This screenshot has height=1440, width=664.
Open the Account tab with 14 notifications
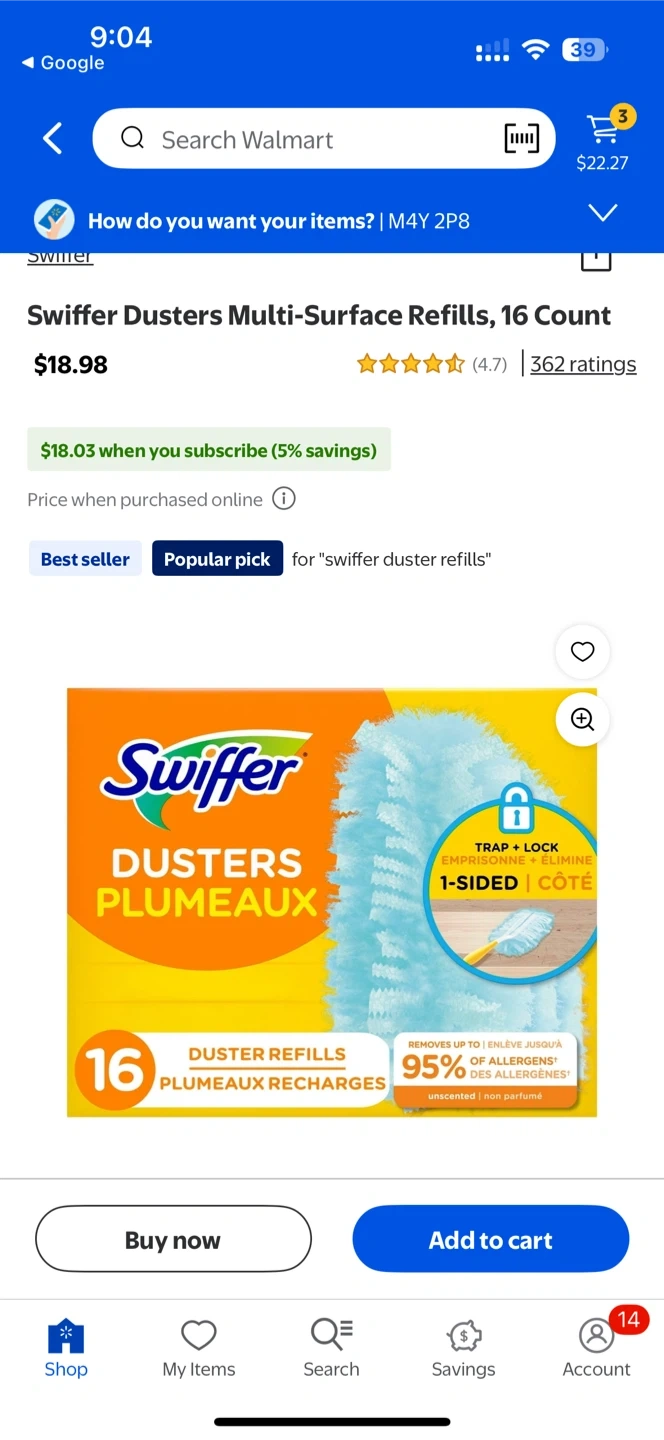pos(597,1347)
